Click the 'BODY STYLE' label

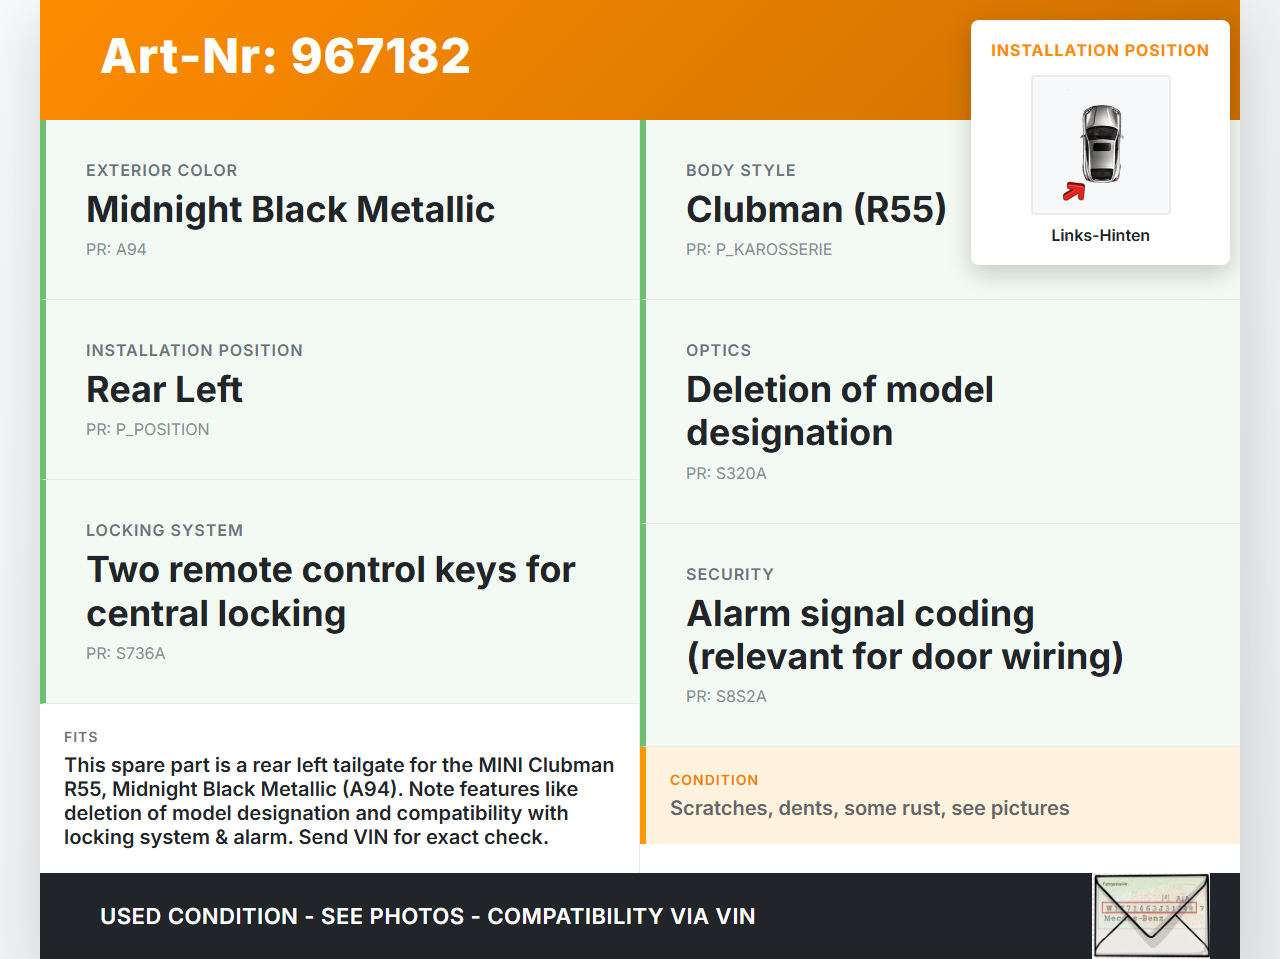741,170
